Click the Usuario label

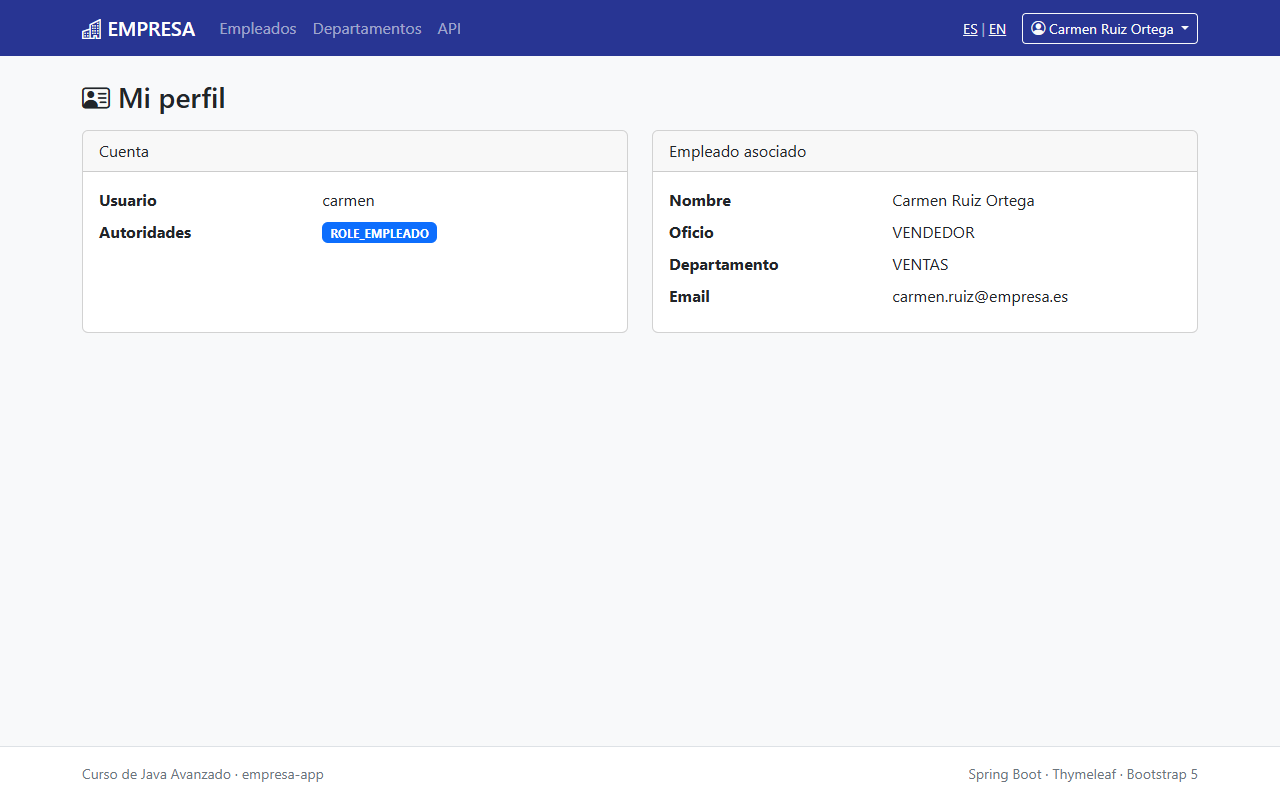(128, 201)
